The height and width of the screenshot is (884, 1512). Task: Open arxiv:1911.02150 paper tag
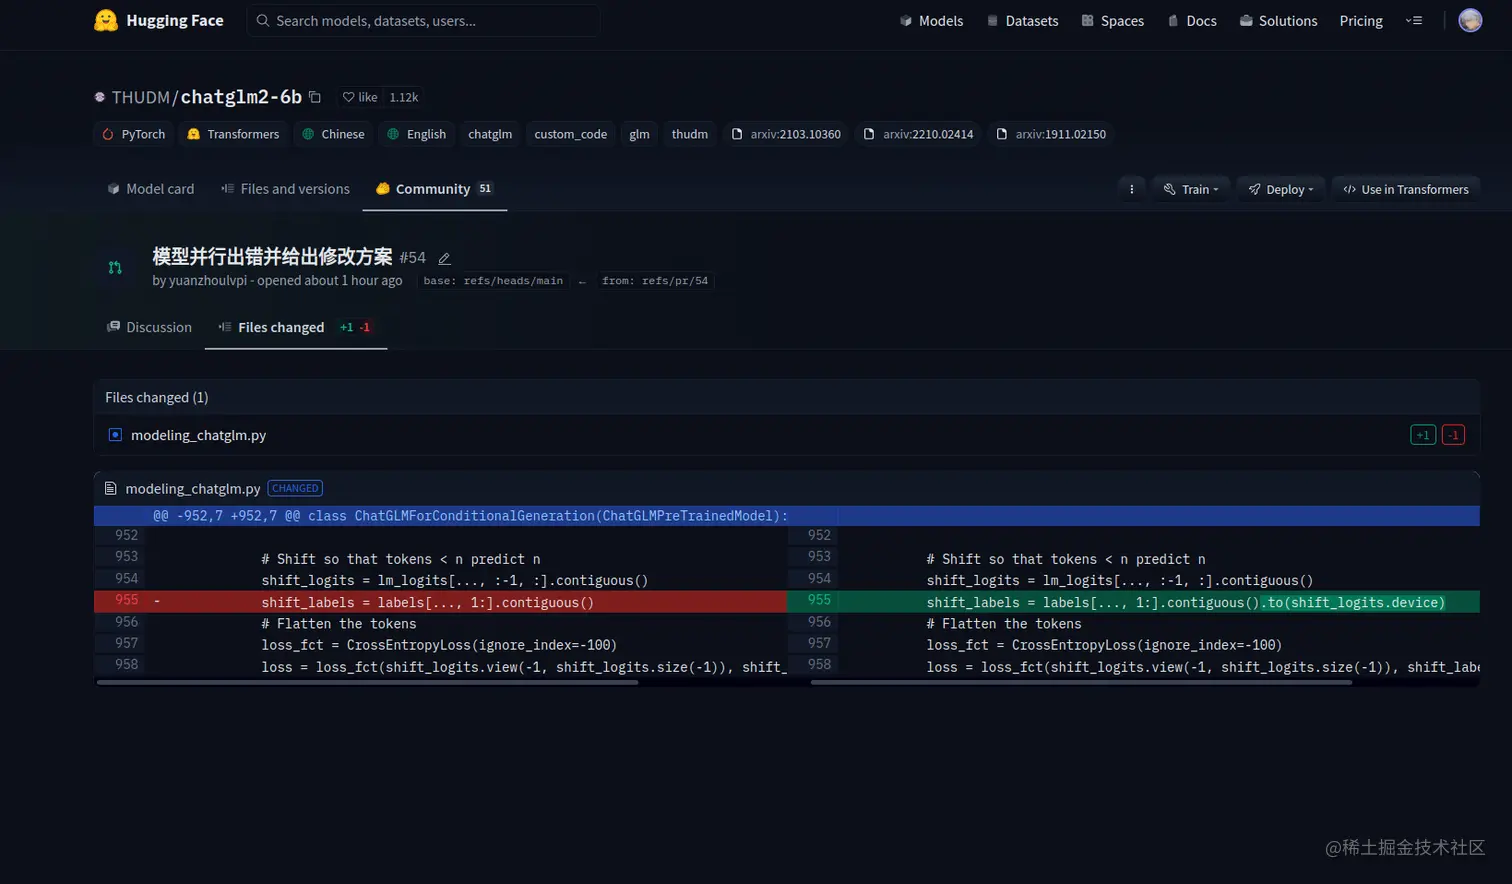pos(1051,134)
